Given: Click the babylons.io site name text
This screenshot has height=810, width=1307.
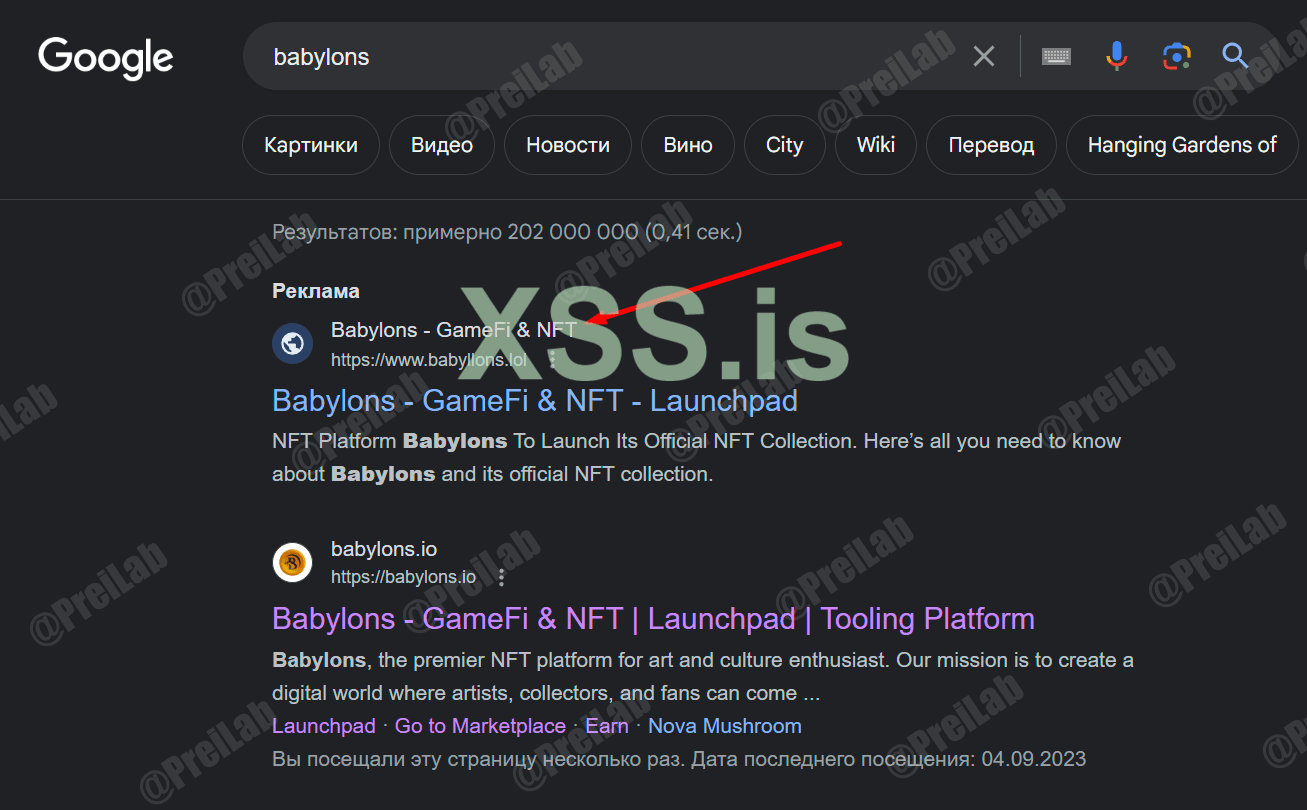Looking at the screenshot, I should pyautogui.click(x=384, y=549).
